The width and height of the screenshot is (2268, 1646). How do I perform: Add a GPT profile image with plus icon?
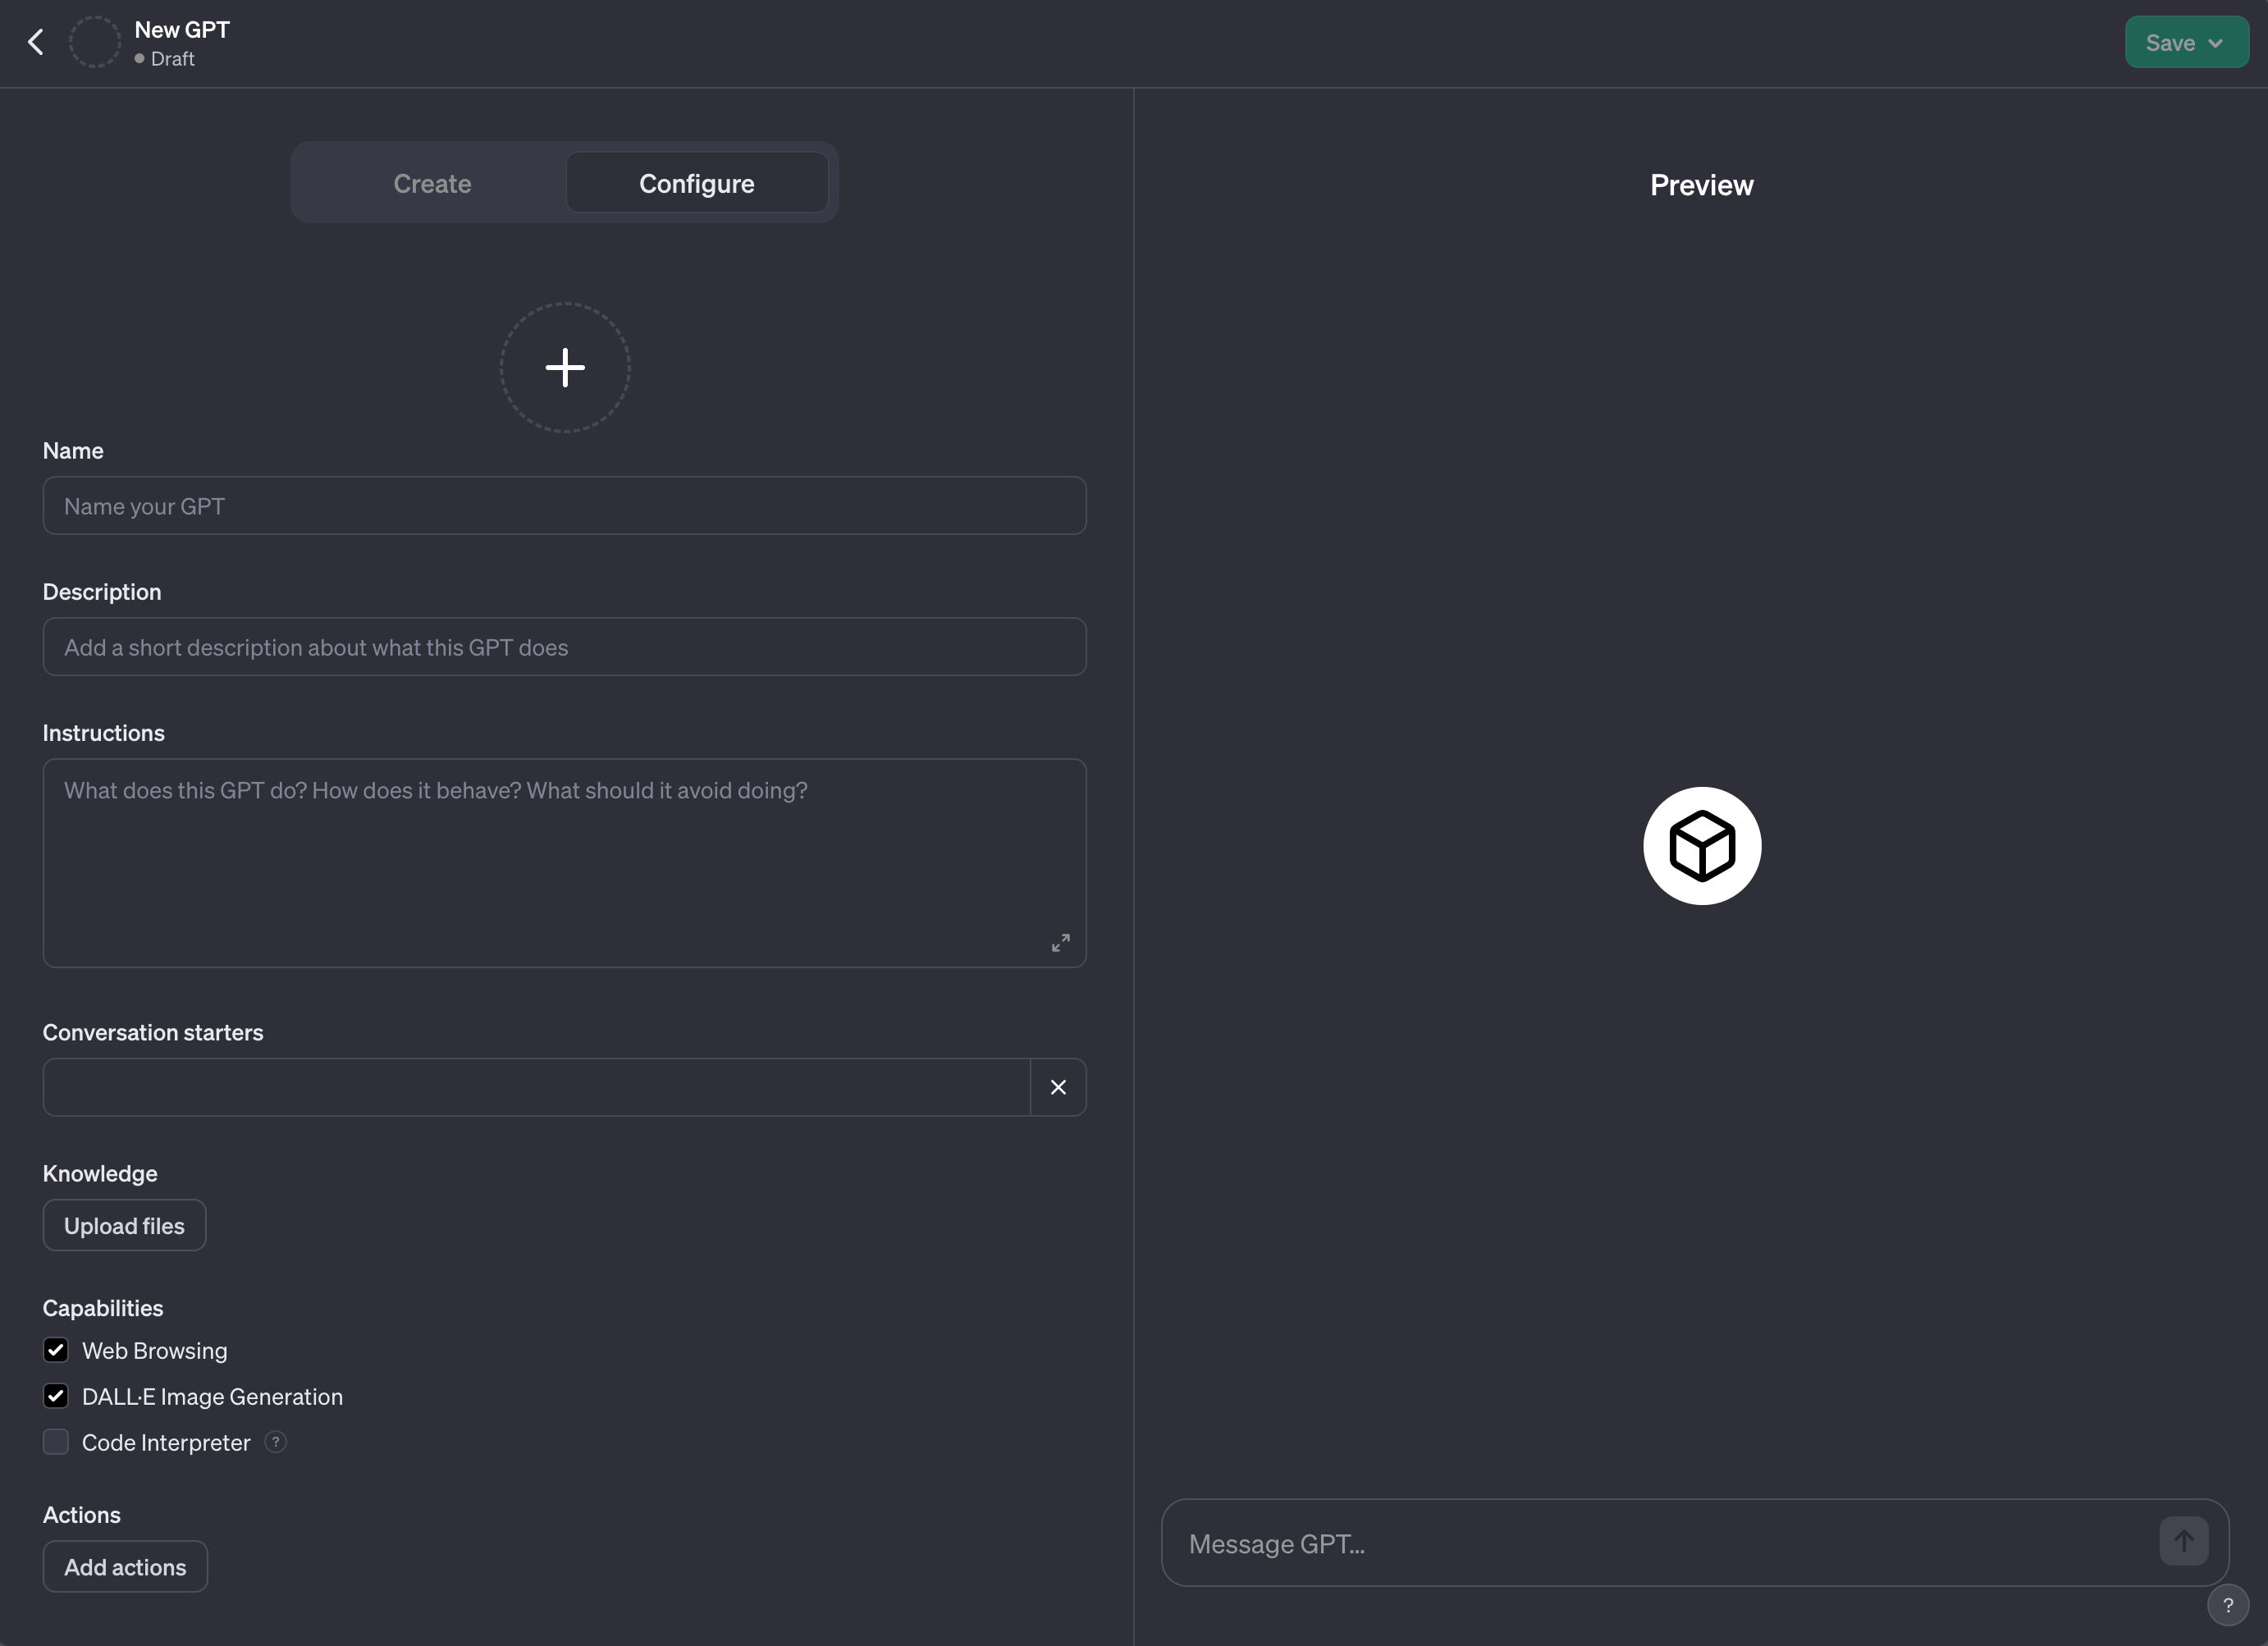click(x=565, y=368)
